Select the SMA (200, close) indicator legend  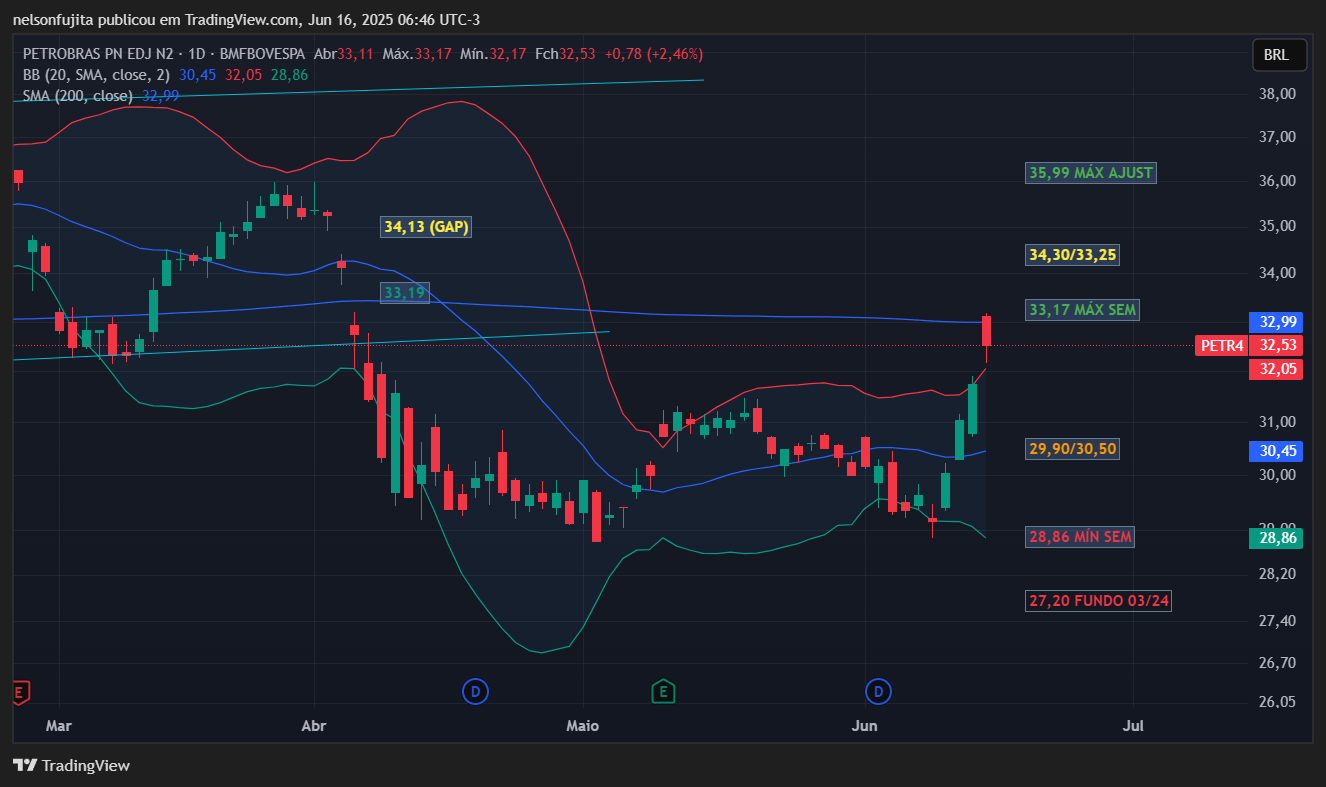point(78,96)
